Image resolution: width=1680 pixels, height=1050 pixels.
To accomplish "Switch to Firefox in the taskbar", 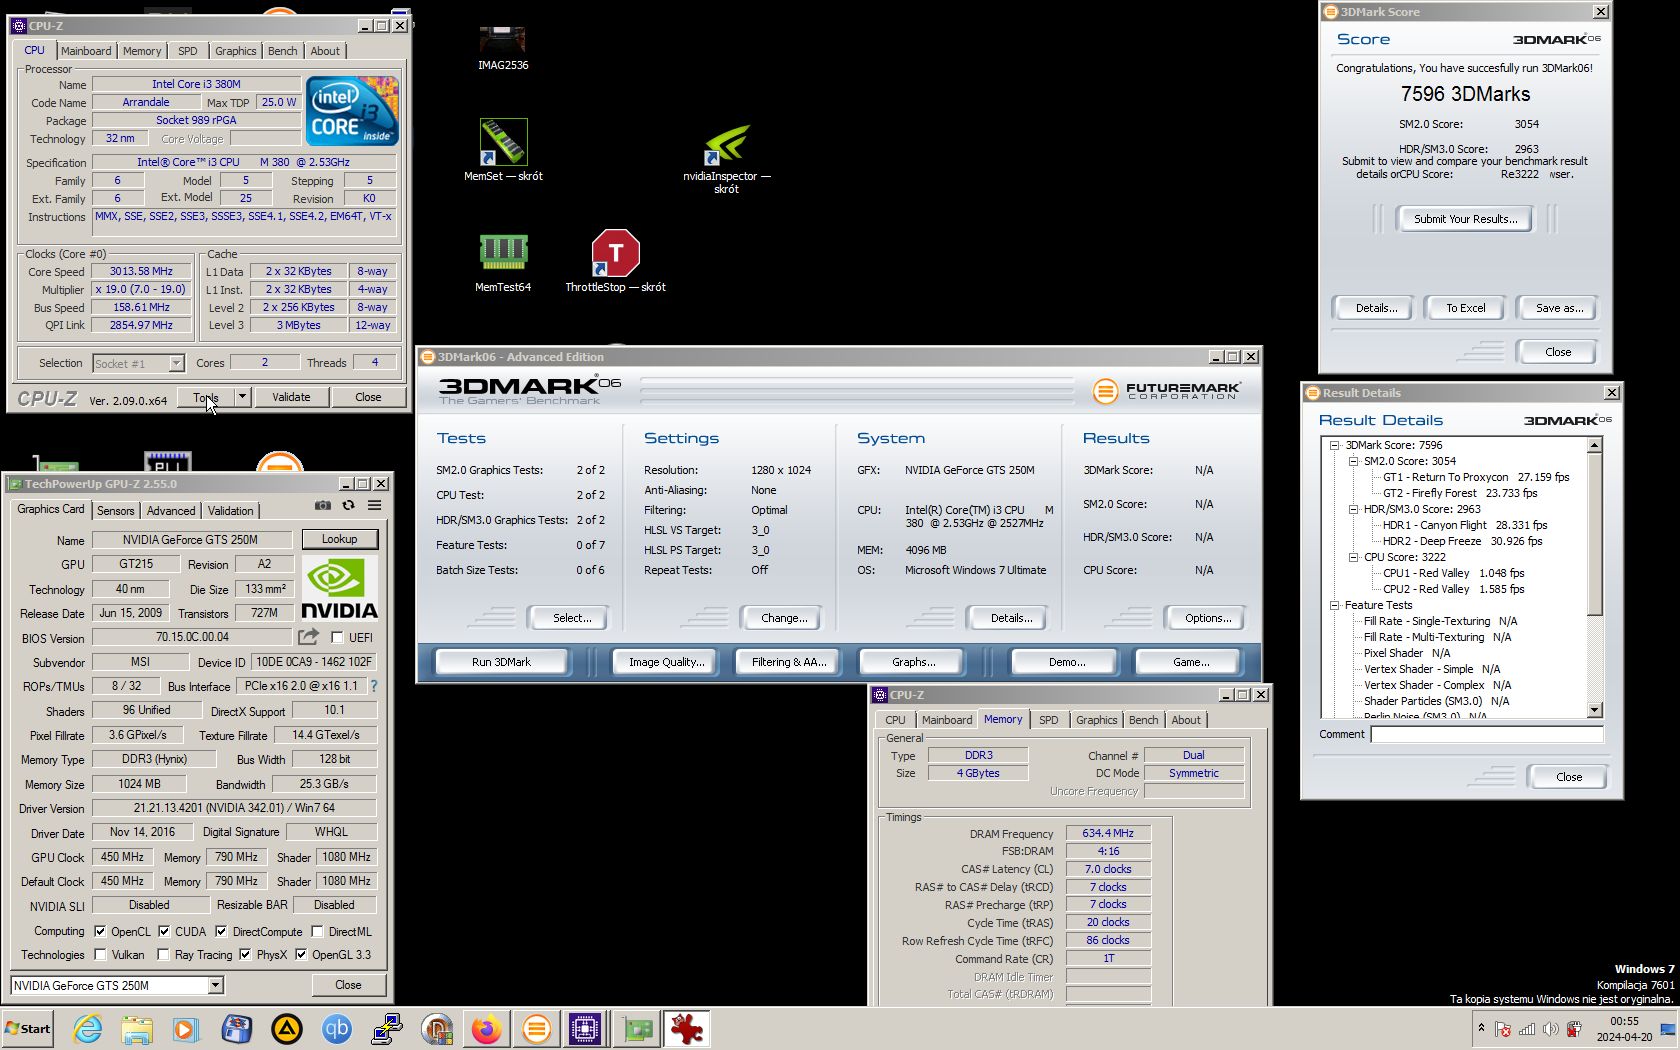I will pos(486,1028).
